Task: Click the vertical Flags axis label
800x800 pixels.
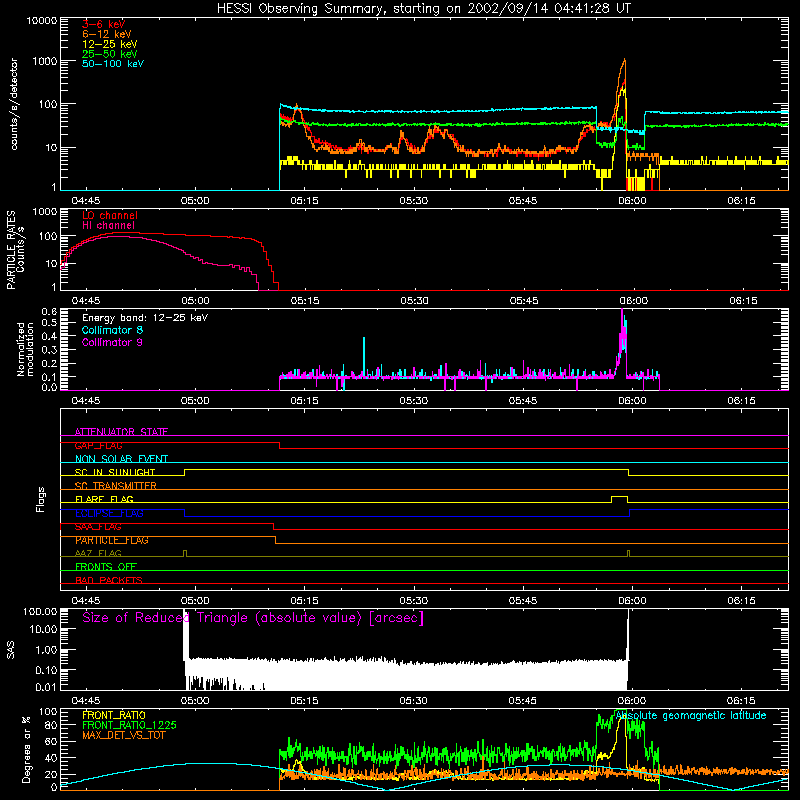Action: pos(41,499)
